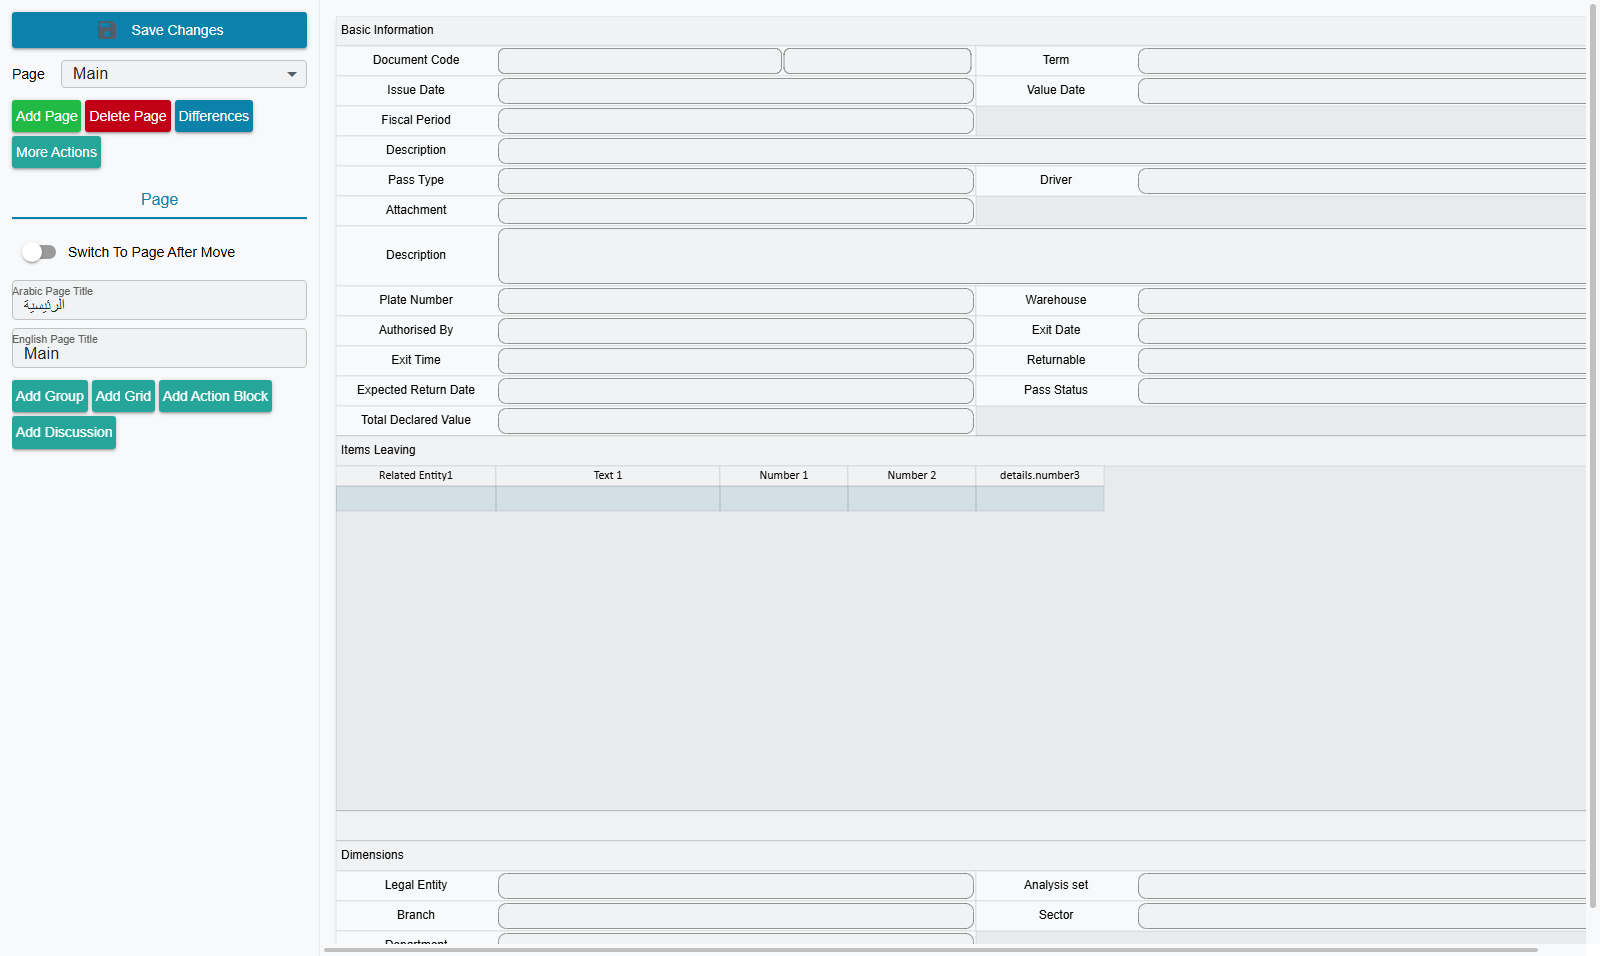
Task: Click the second Document Code field
Action: (878, 61)
